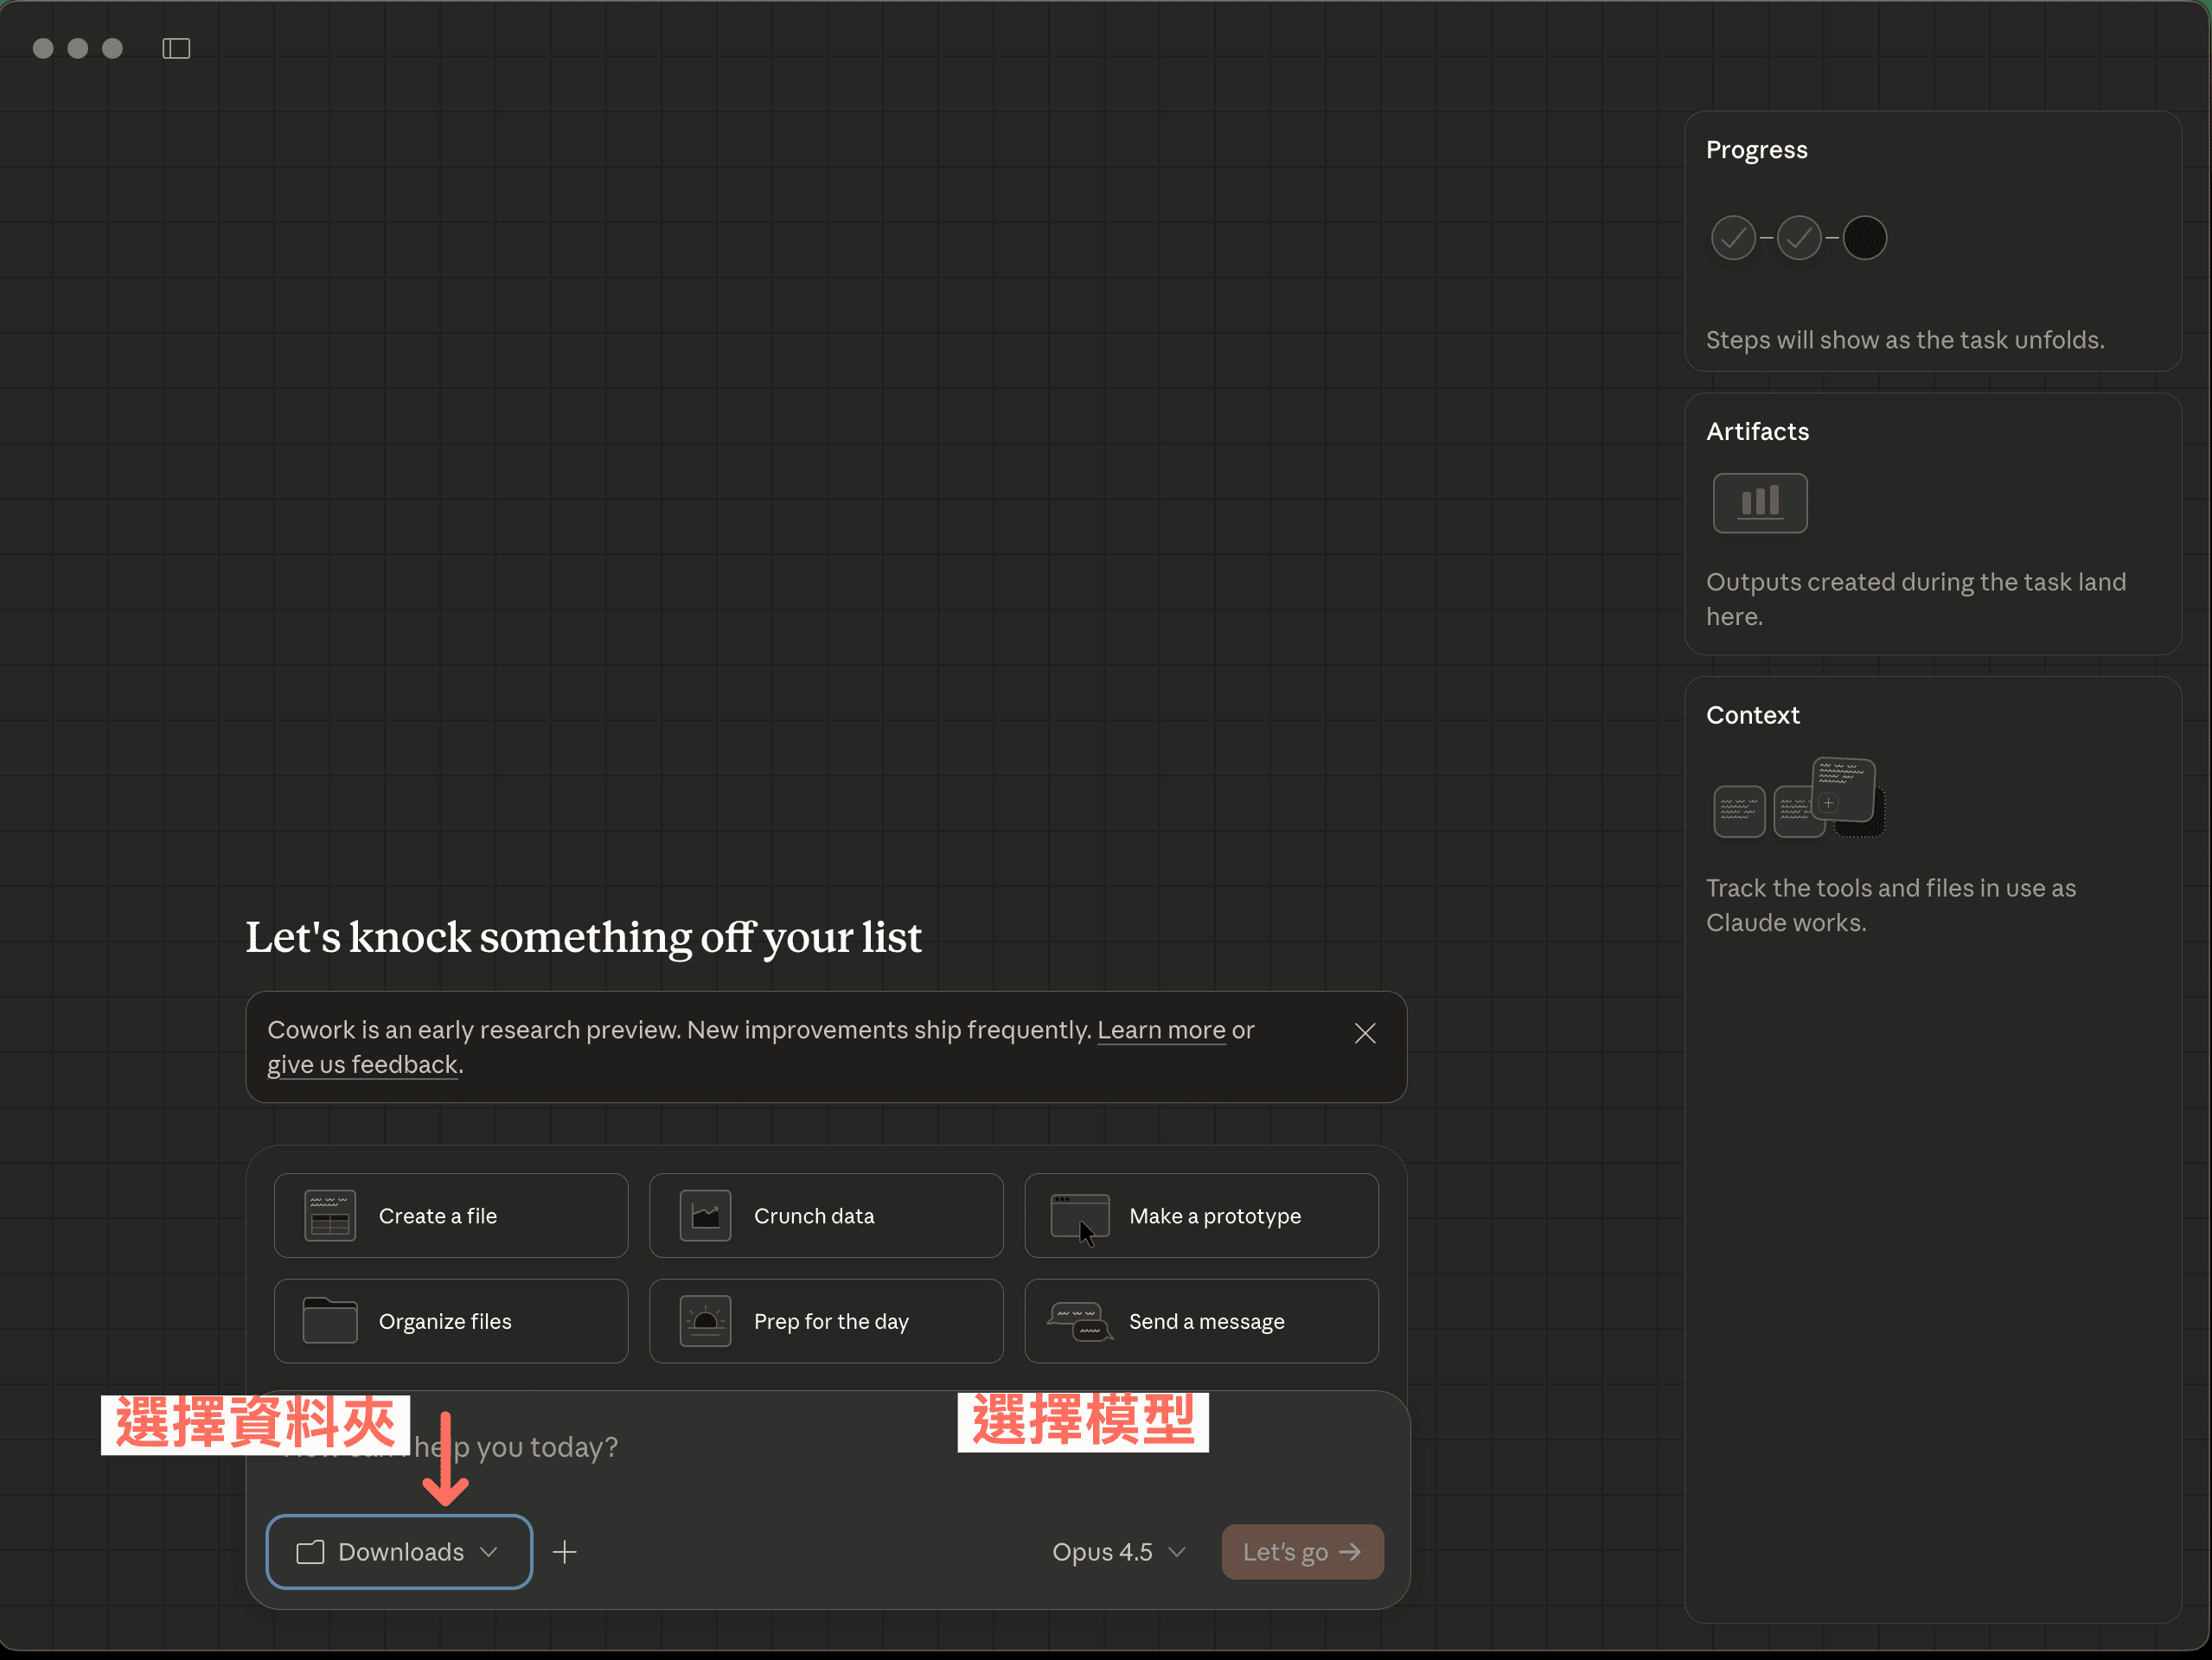2212x1660 pixels.
Task: Click the dark final progress step circle
Action: pyautogui.click(x=1864, y=238)
